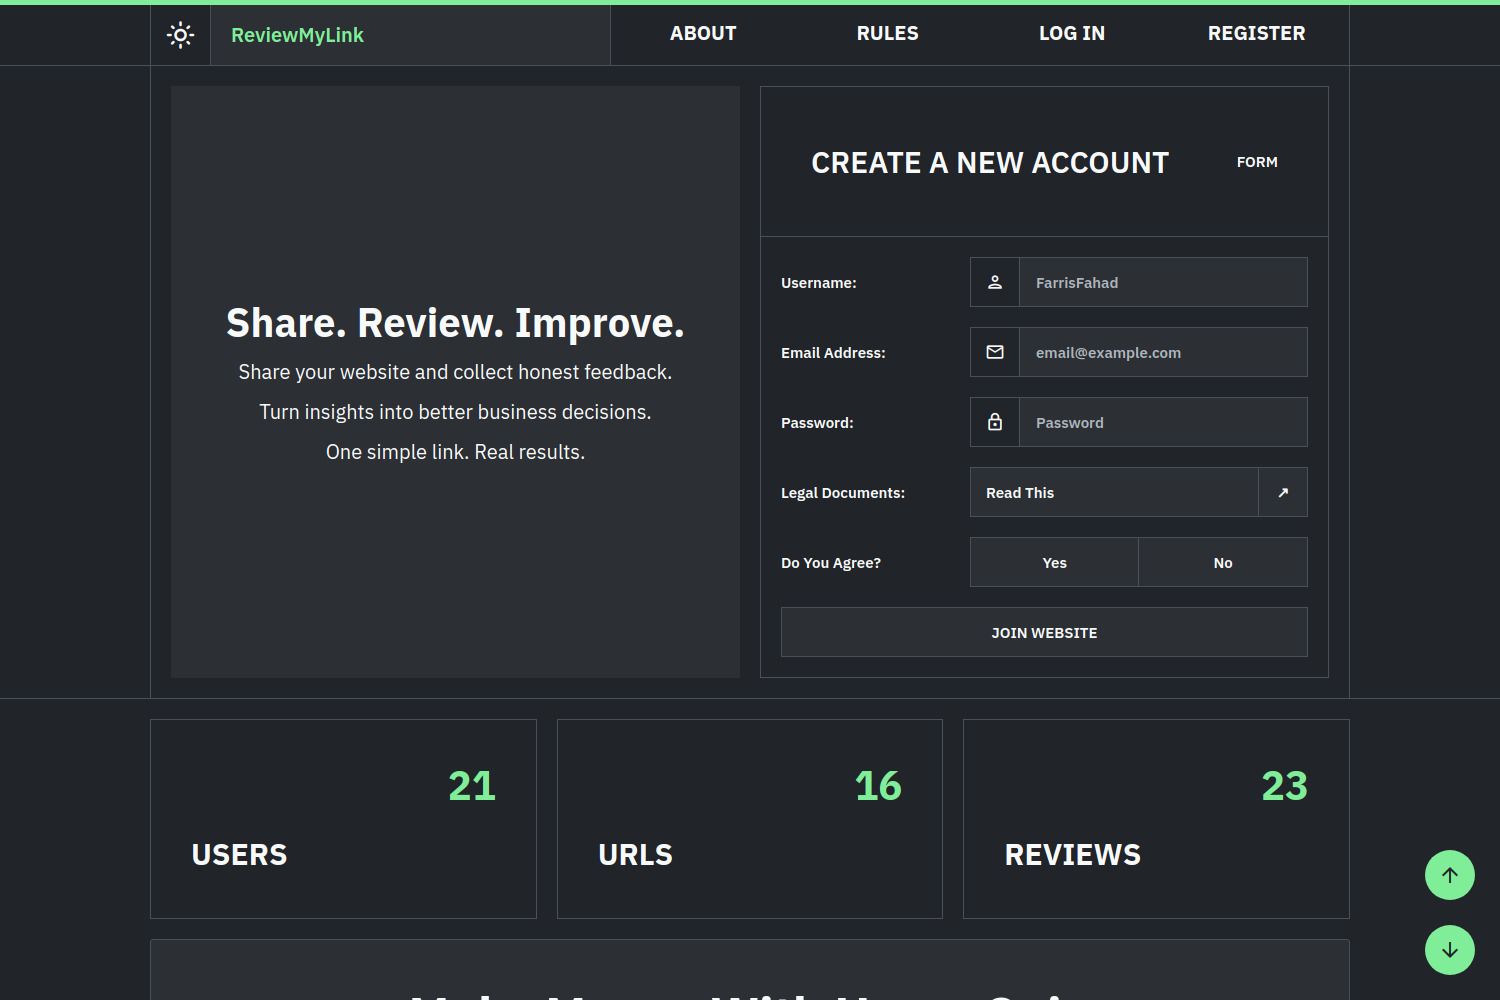The width and height of the screenshot is (1500, 1000).
Task: Open Register in the top navigation
Action: coord(1256,33)
